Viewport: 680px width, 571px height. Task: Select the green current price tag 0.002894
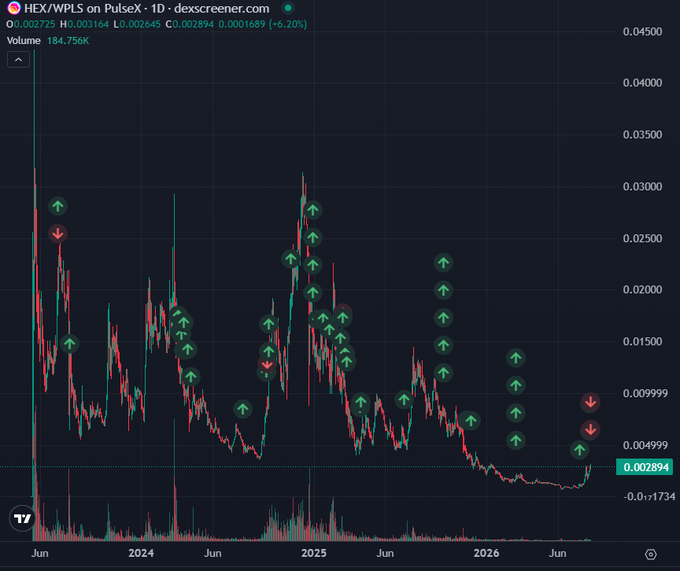click(x=644, y=467)
